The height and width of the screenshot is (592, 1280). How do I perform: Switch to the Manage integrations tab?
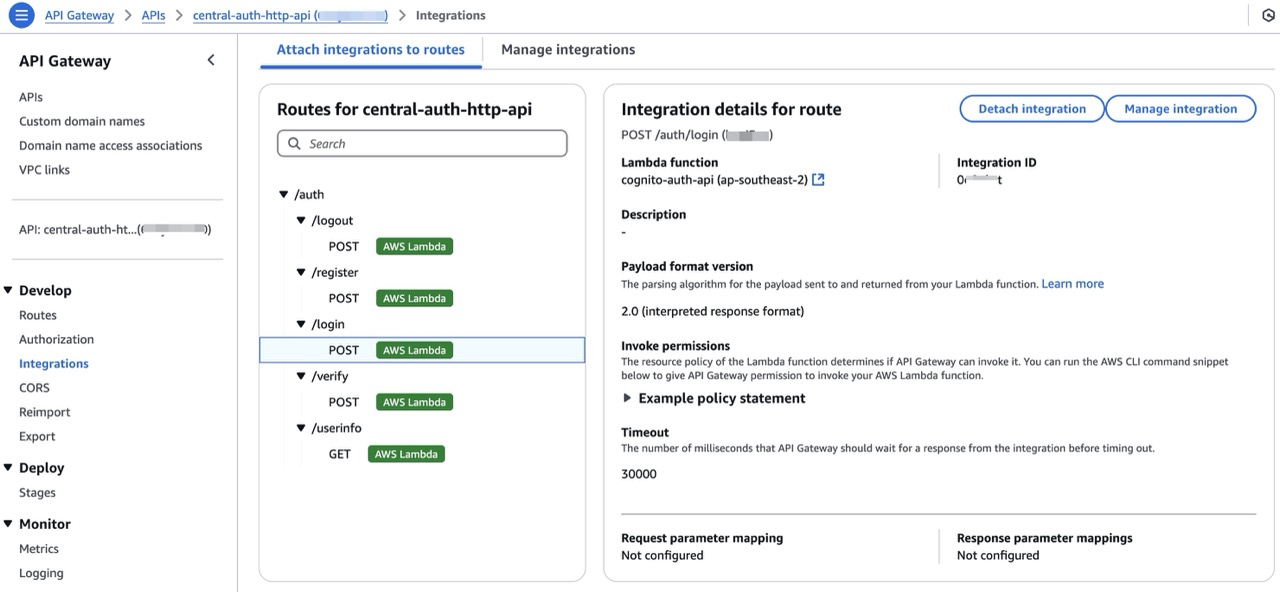pos(567,50)
